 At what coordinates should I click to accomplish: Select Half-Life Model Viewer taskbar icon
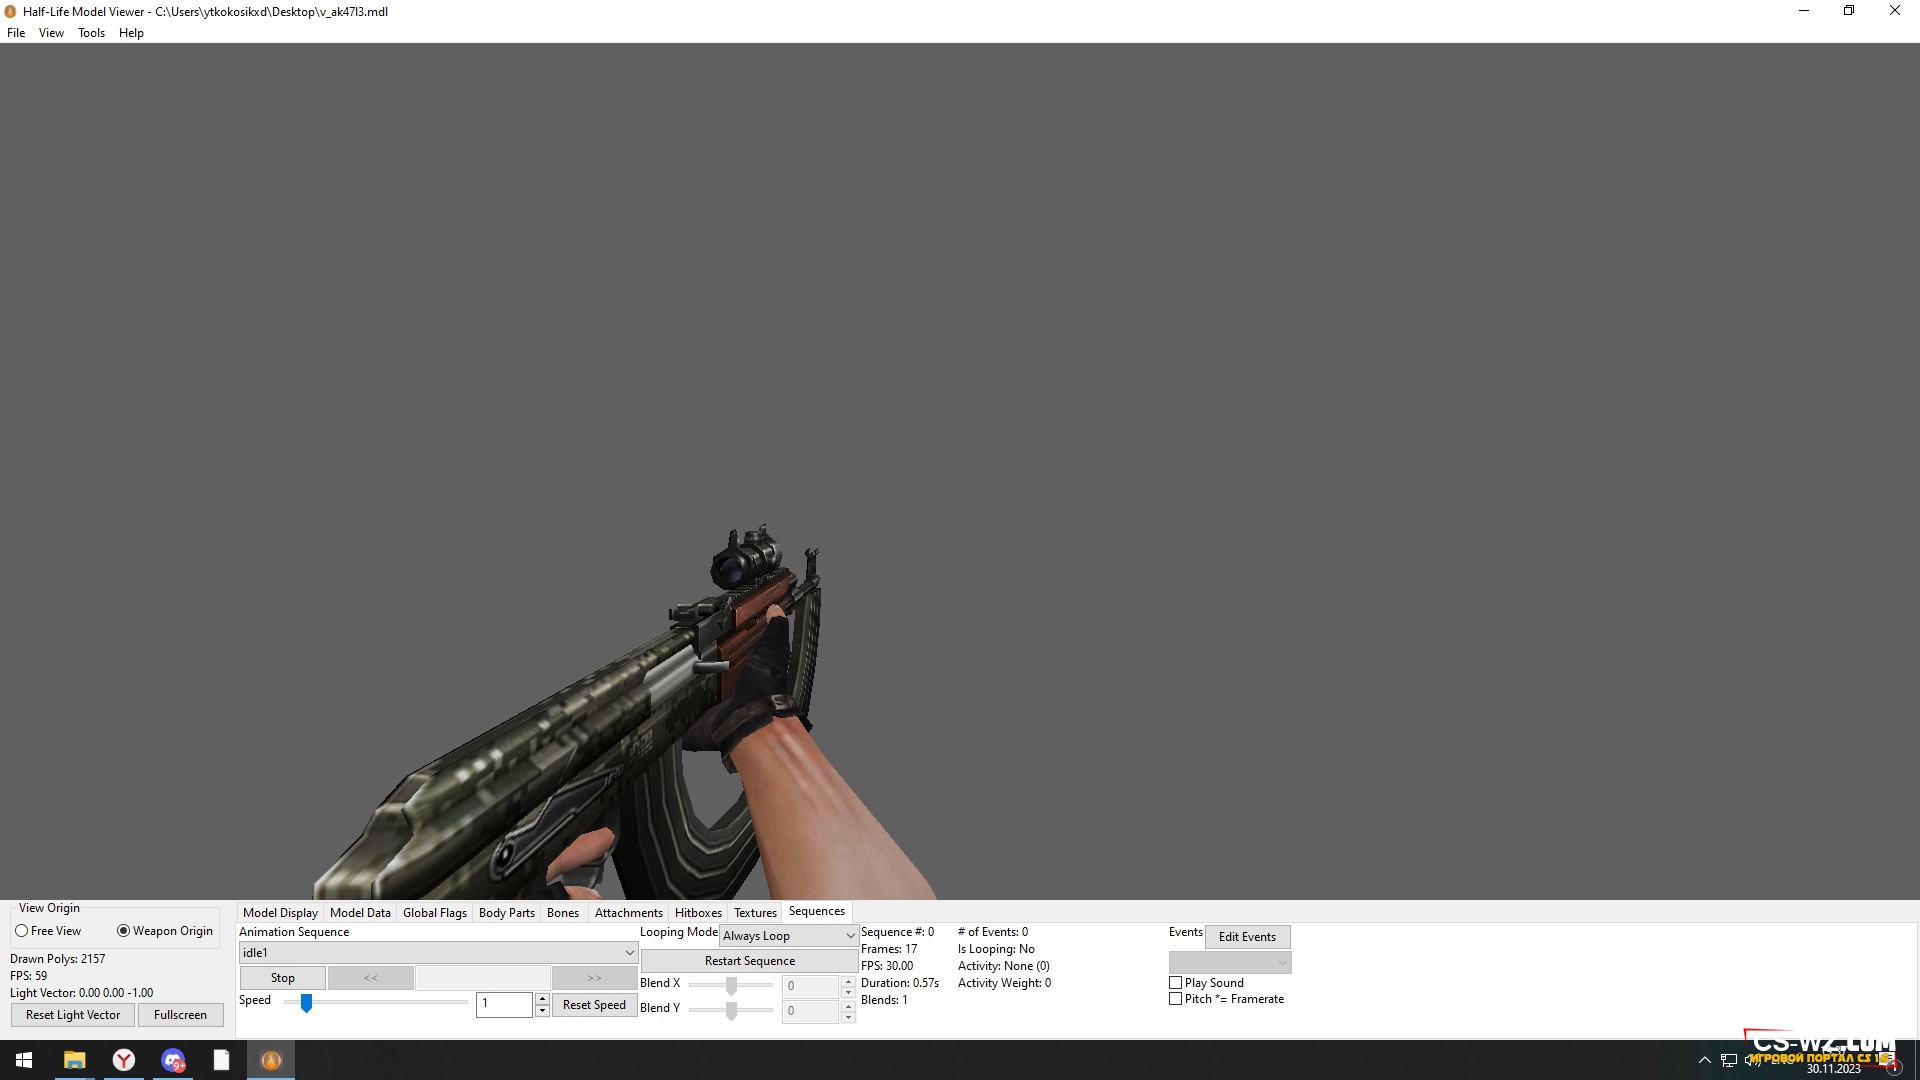tap(271, 1060)
